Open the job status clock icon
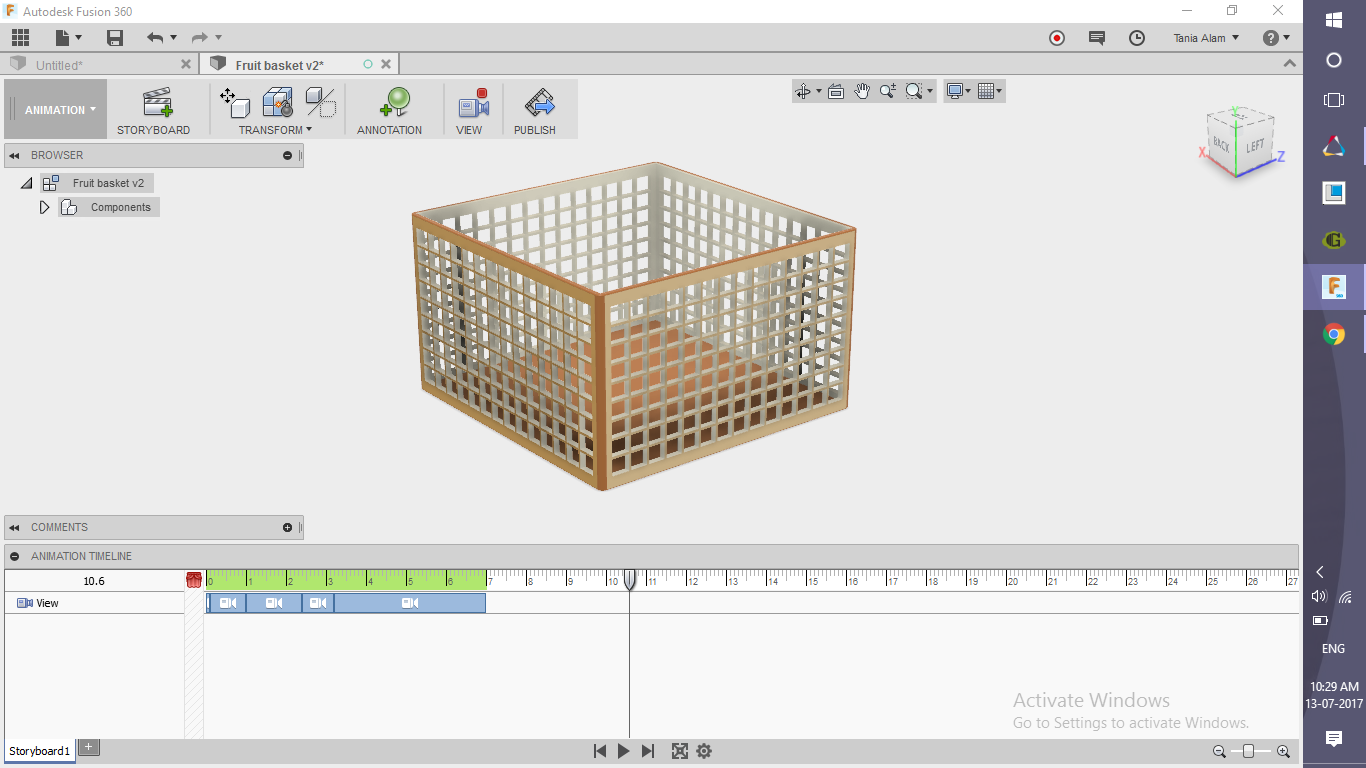The height and width of the screenshot is (768, 1366). [1137, 38]
